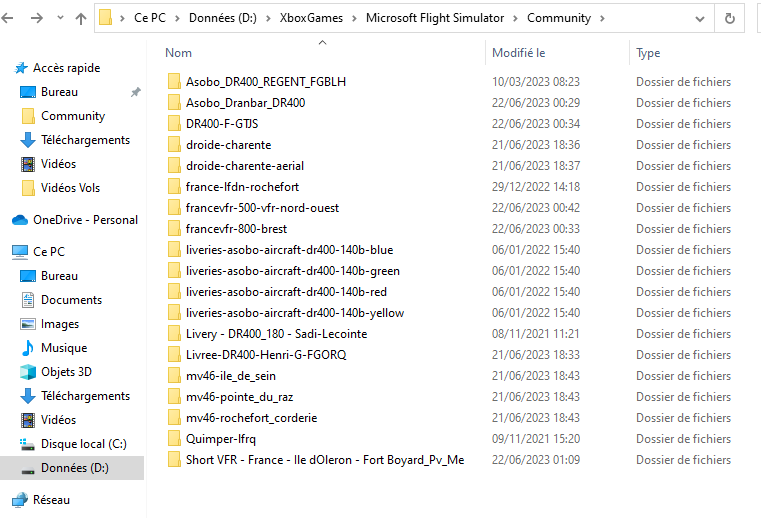
Task: Sort by the Nom column header
Action: [179, 52]
